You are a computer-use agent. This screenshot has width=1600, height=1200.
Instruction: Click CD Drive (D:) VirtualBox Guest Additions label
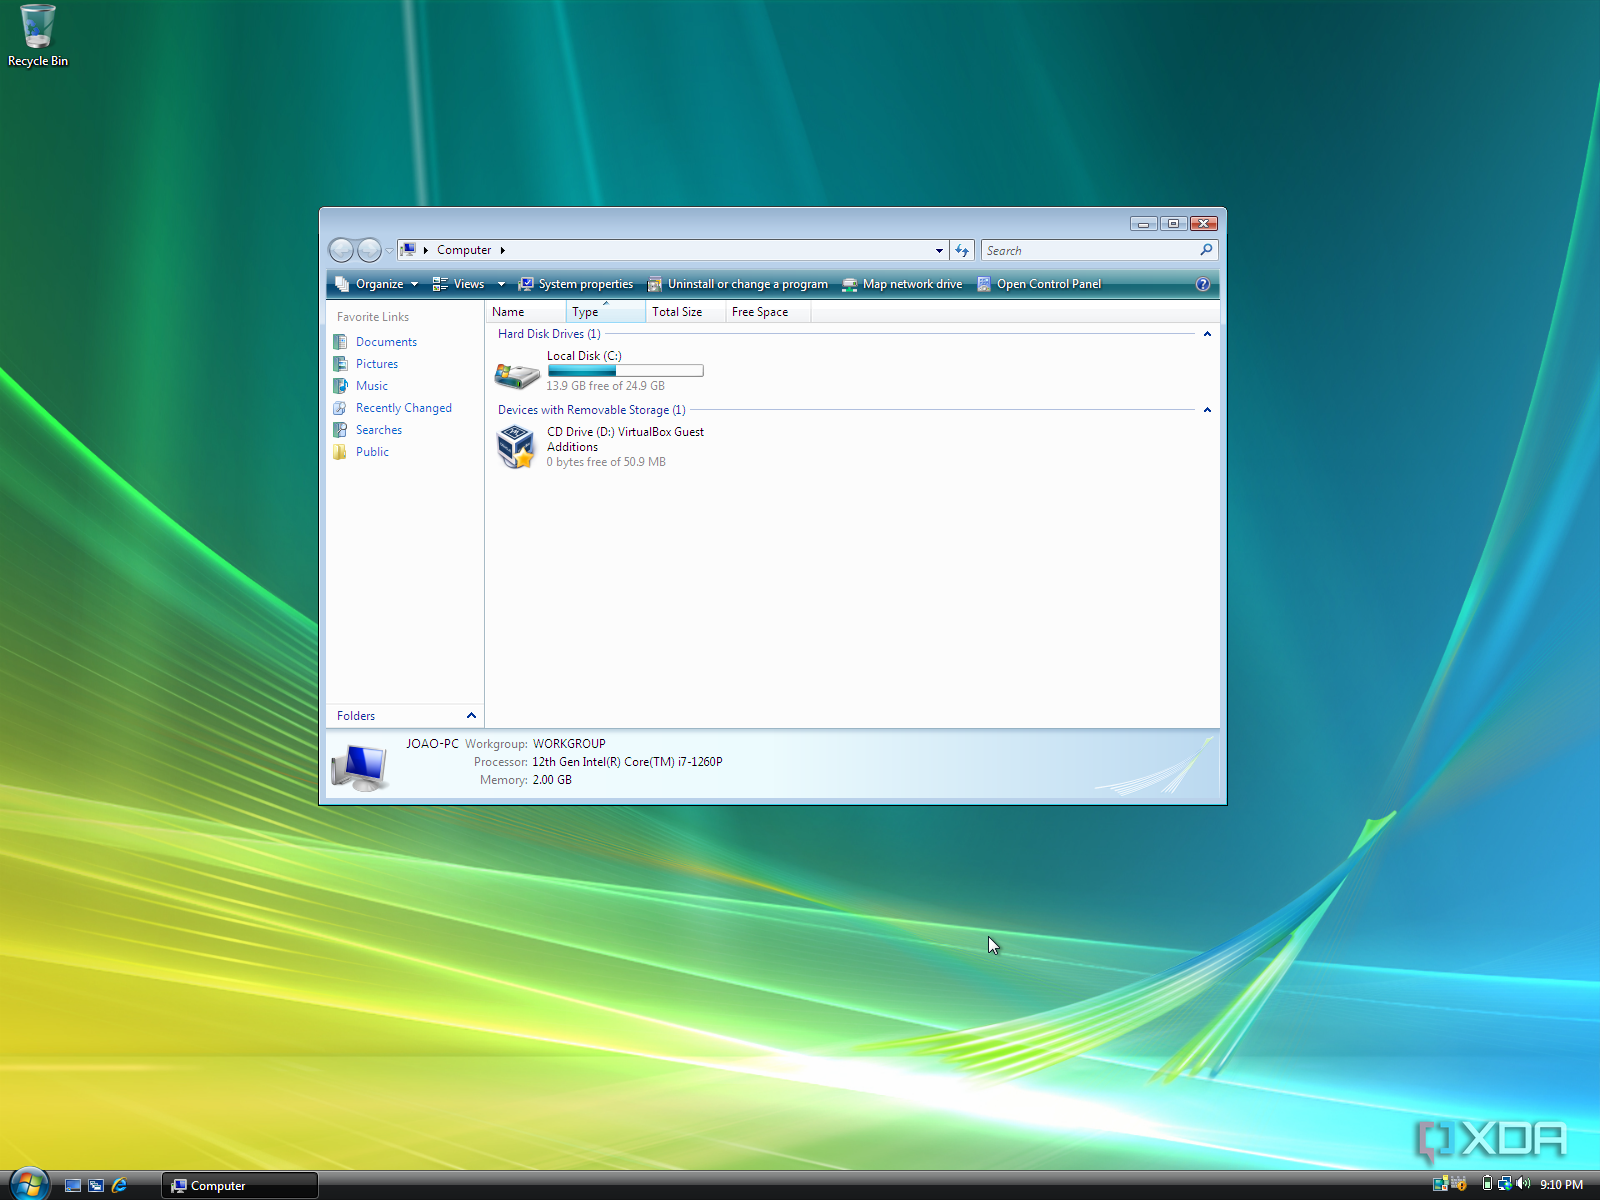click(625, 439)
